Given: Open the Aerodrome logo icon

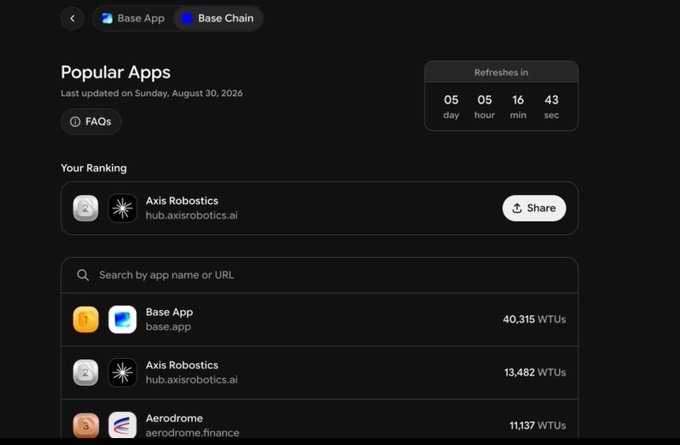Looking at the screenshot, I should click(x=122, y=425).
